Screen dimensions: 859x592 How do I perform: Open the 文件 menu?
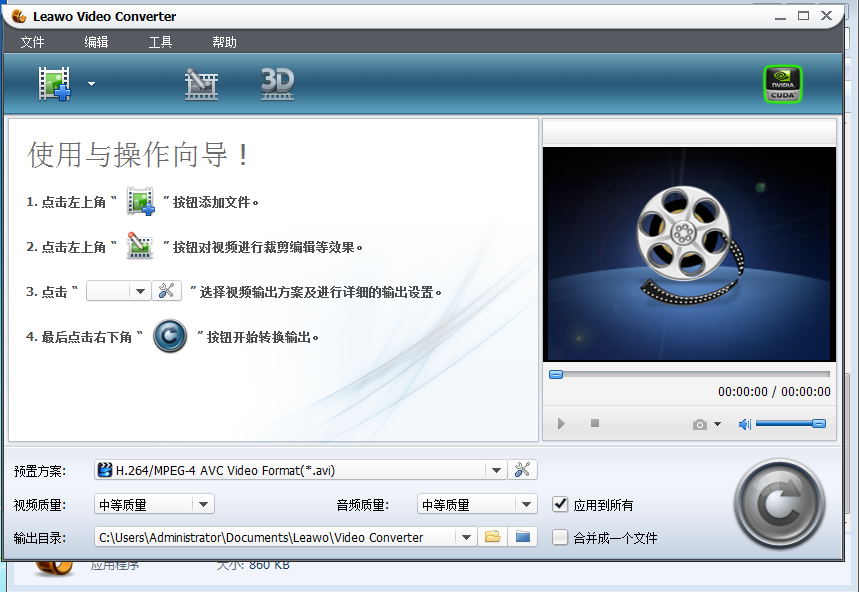33,42
